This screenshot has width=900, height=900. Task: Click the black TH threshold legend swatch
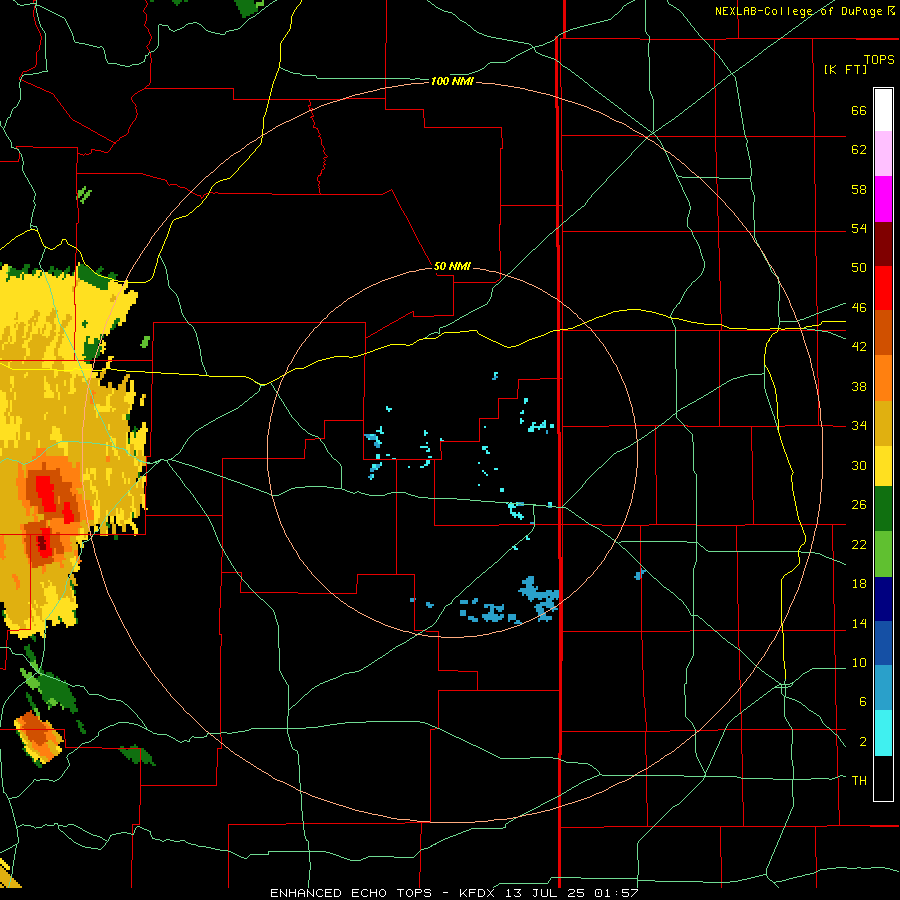(x=883, y=778)
